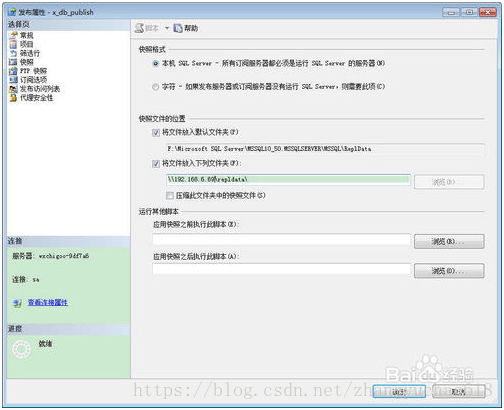Image resolution: width=504 pixels, height=410 pixels.
Task: Click the 快照 page icon
Action: tap(13, 62)
